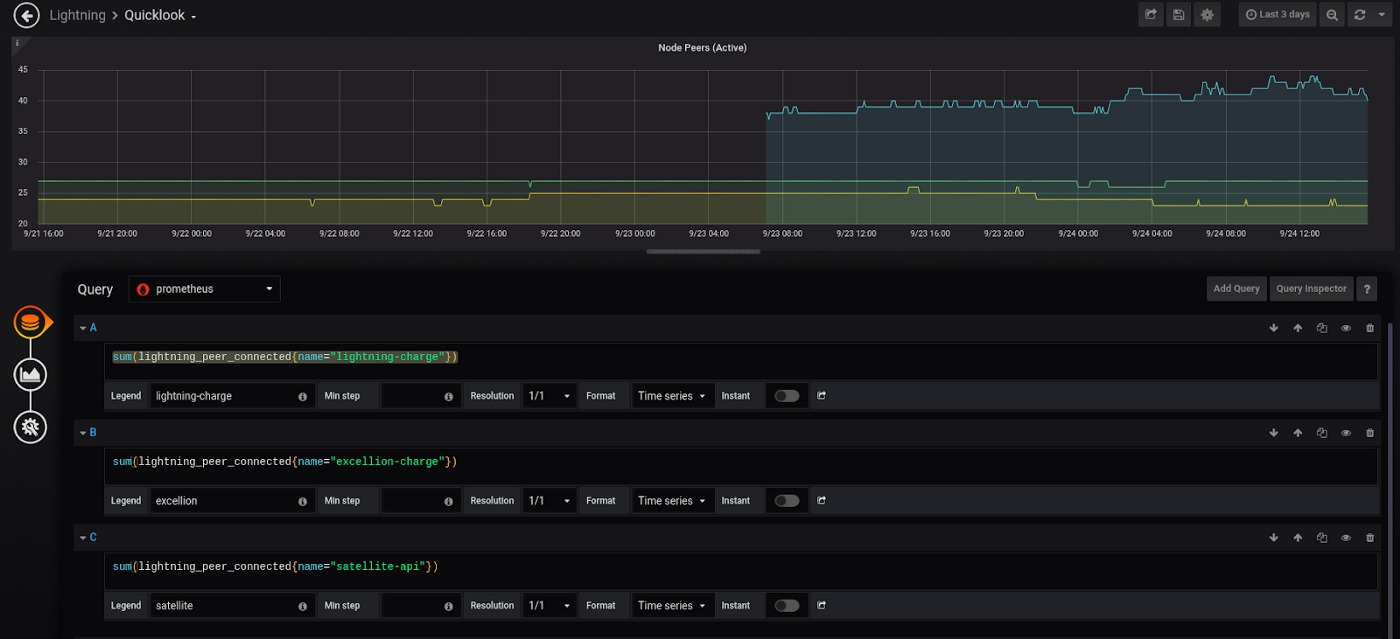Viewport: 1400px width, 639px height.
Task: Open Format dropdown for query B
Action: [673, 501]
